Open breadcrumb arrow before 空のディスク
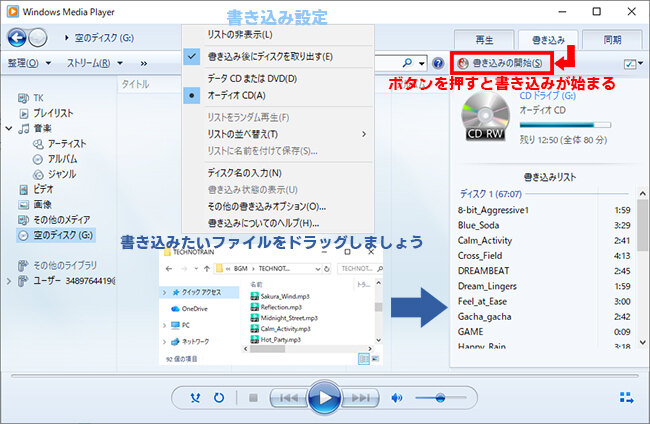650x424 pixels. pos(66,38)
